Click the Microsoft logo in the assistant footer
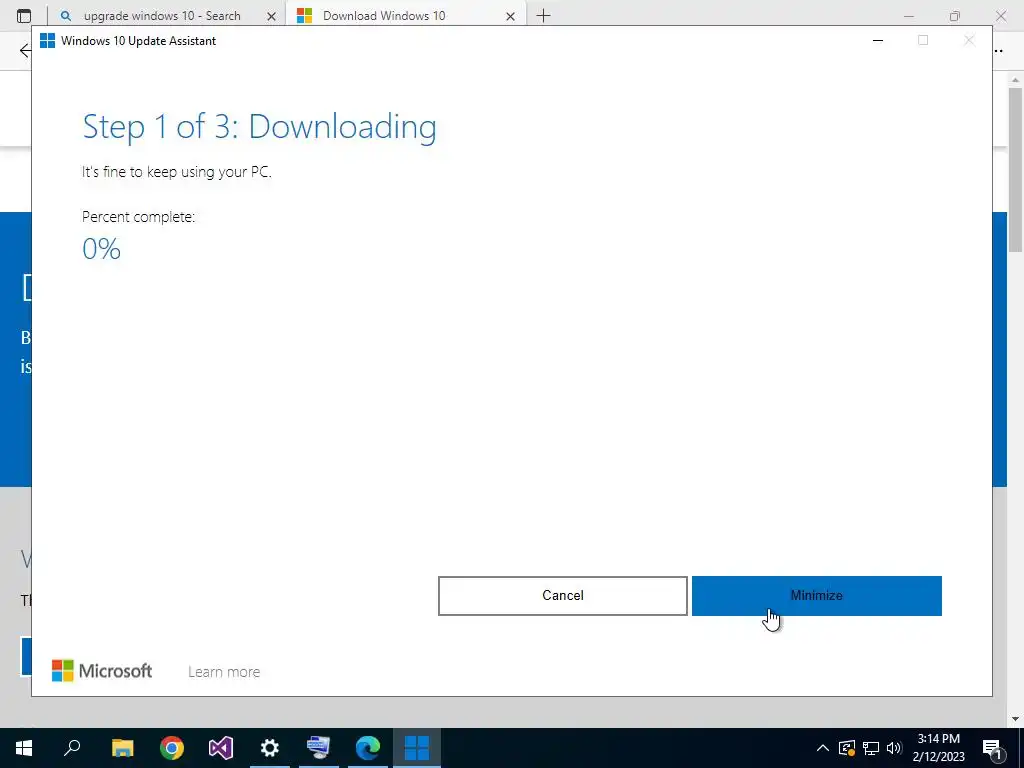 coord(102,671)
